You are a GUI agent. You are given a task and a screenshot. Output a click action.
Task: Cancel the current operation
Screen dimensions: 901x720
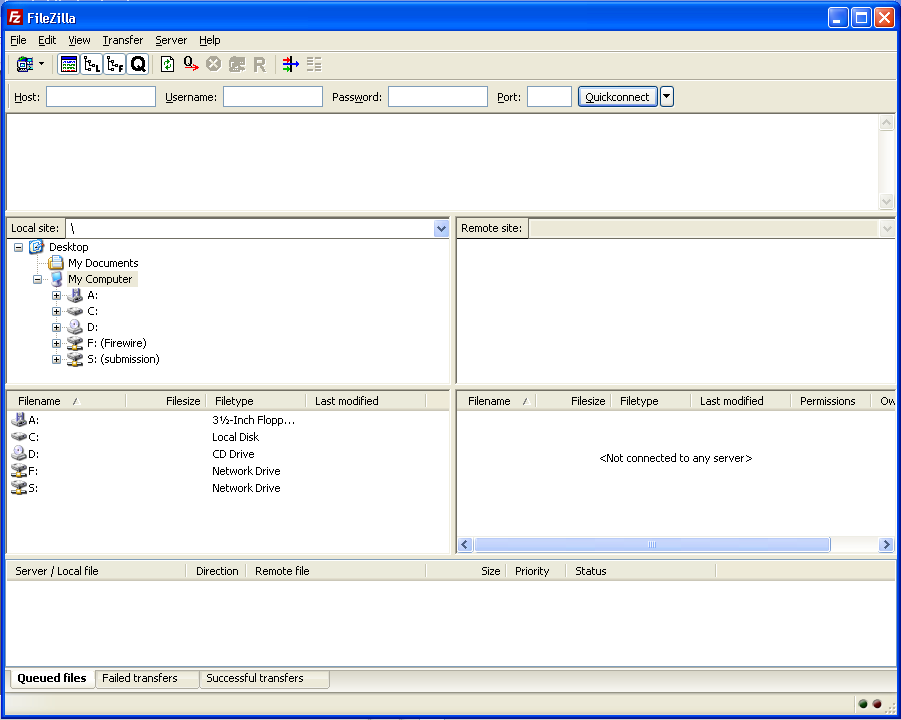[x=214, y=64]
